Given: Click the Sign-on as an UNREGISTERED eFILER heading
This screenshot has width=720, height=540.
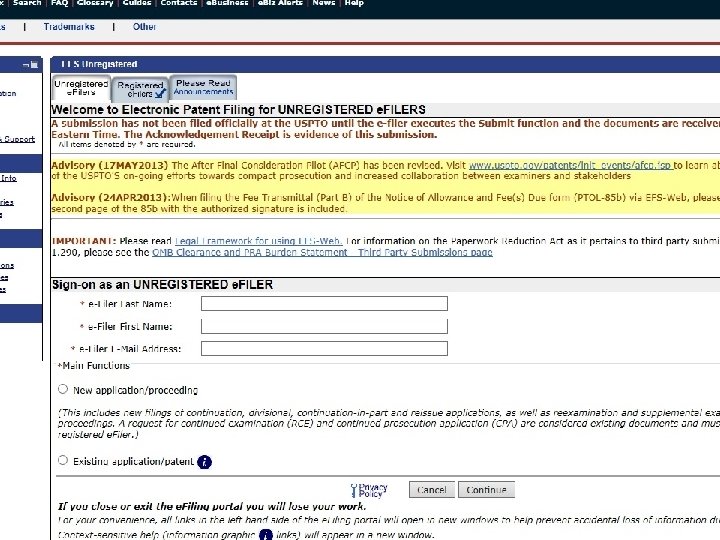Looking at the screenshot, I should tap(162, 285).
